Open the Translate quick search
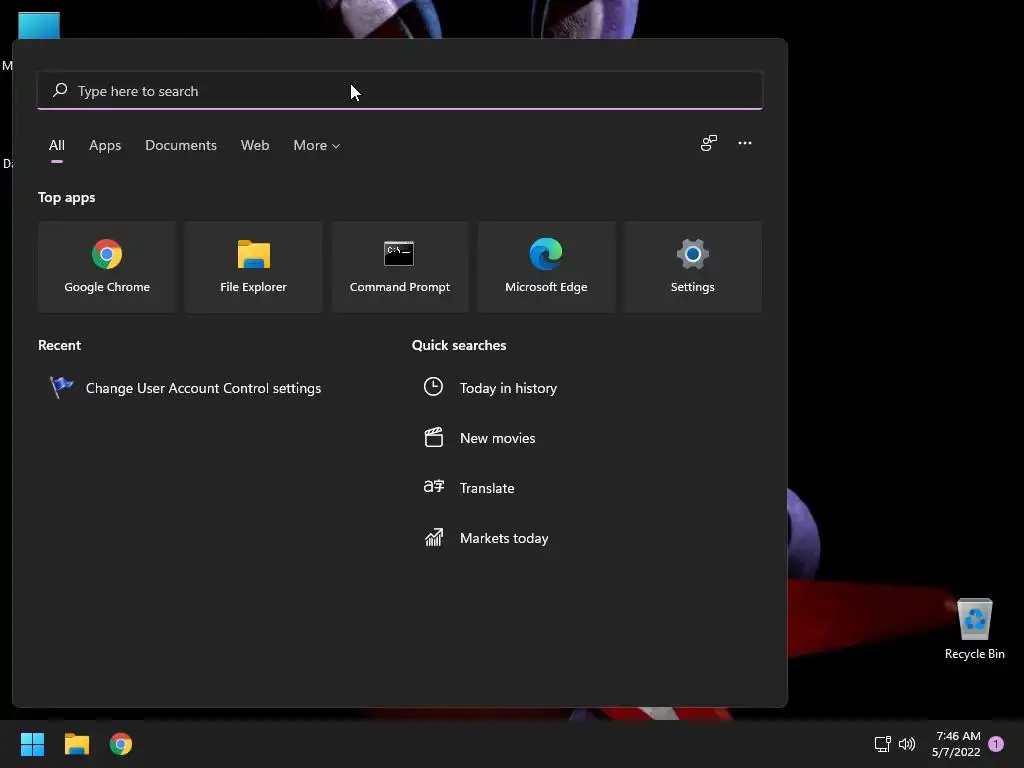Viewport: 1024px width, 768px height. point(487,488)
